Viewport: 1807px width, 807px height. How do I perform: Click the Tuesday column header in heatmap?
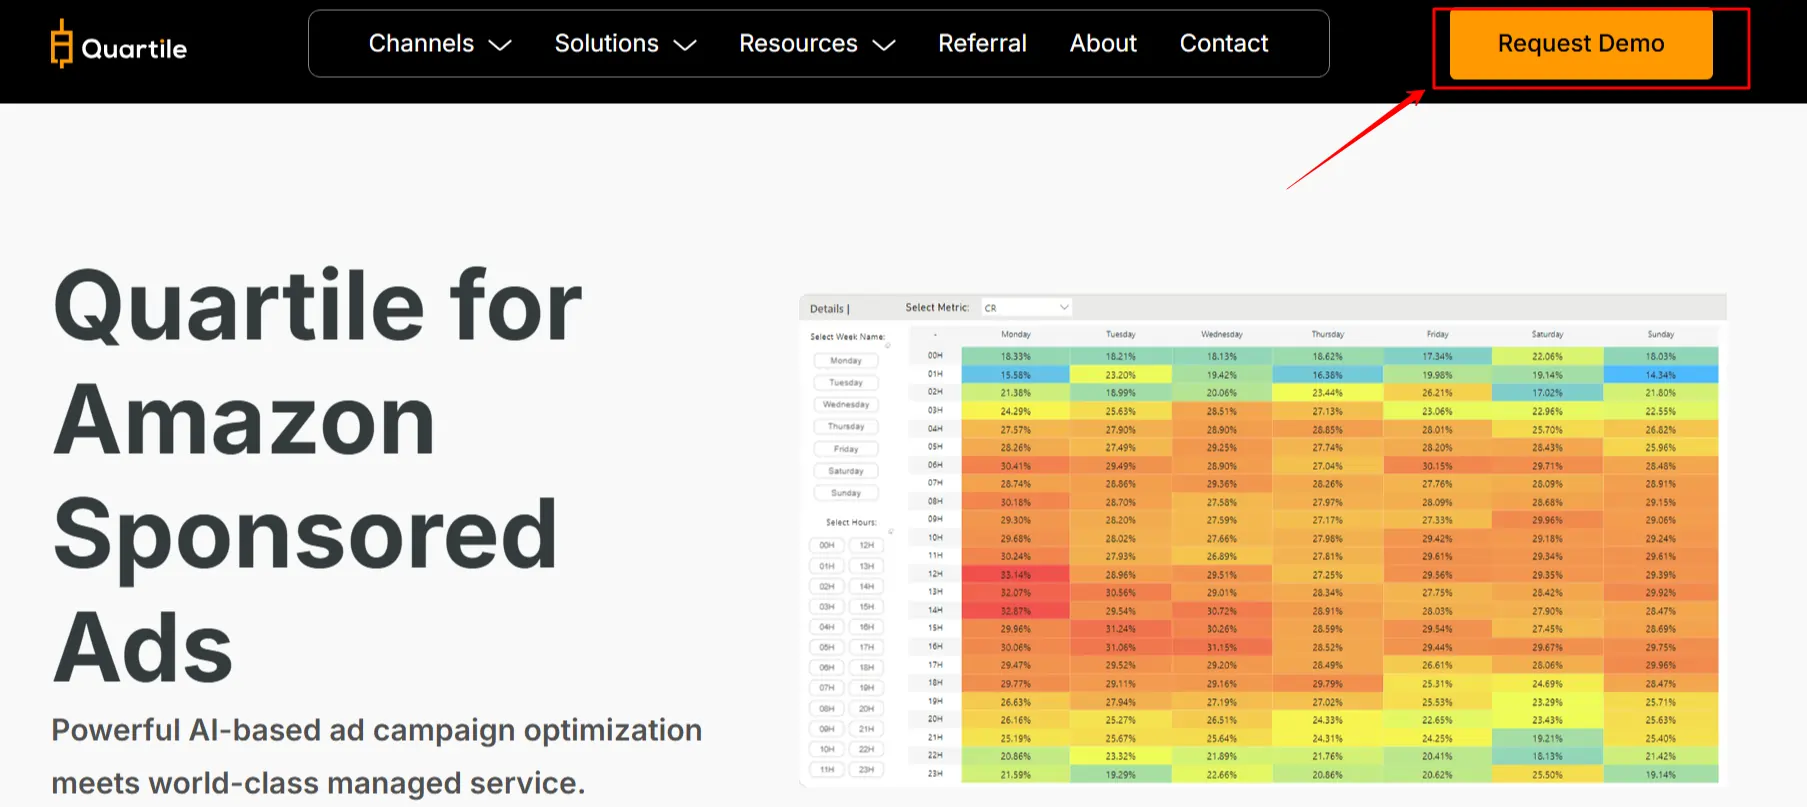[1120, 335]
